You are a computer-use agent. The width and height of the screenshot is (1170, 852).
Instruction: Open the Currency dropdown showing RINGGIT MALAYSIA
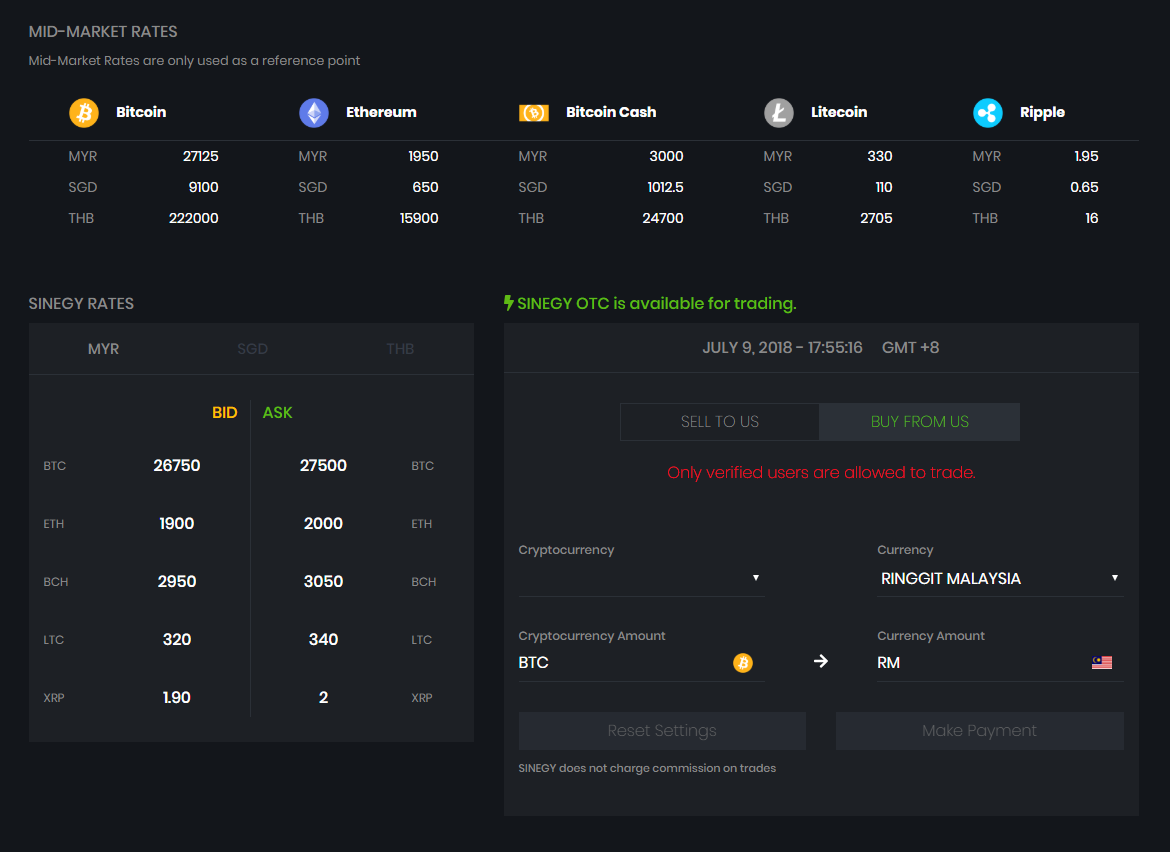click(x=1000, y=578)
